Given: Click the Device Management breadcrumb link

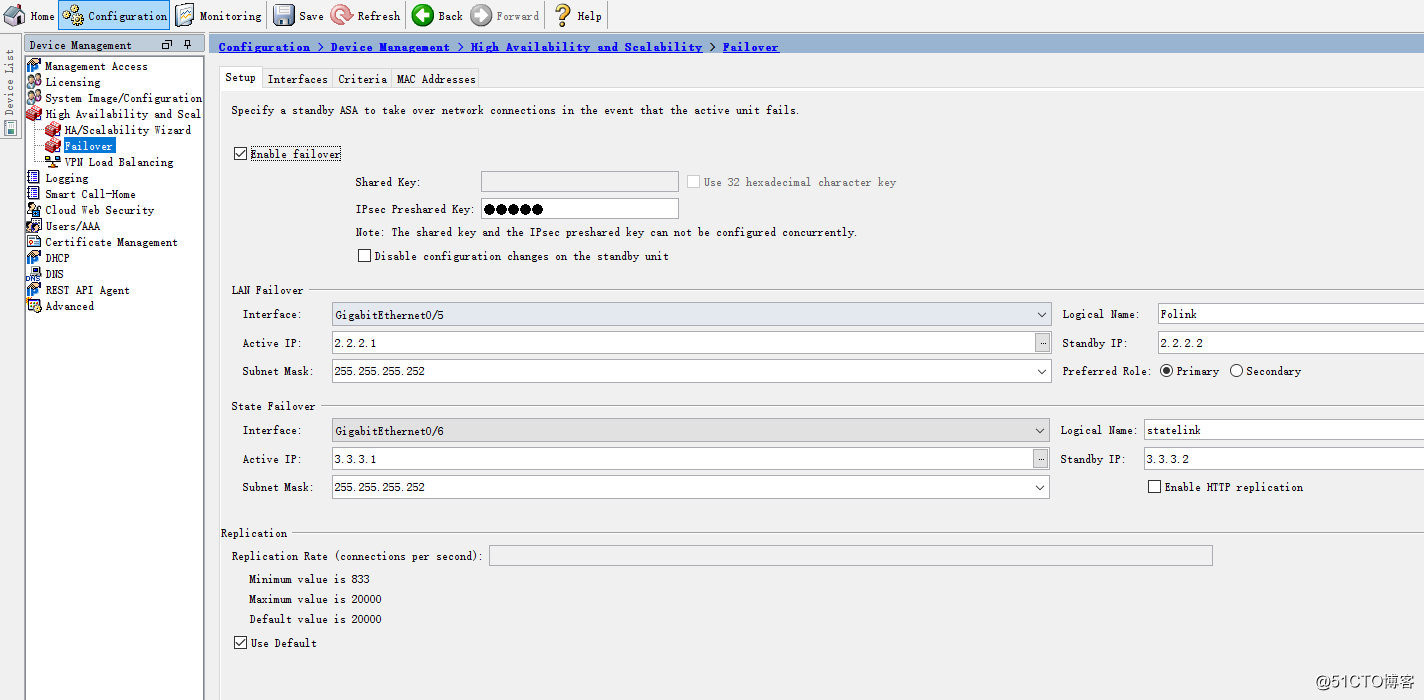Looking at the screenshot, I should click(390, 47).
